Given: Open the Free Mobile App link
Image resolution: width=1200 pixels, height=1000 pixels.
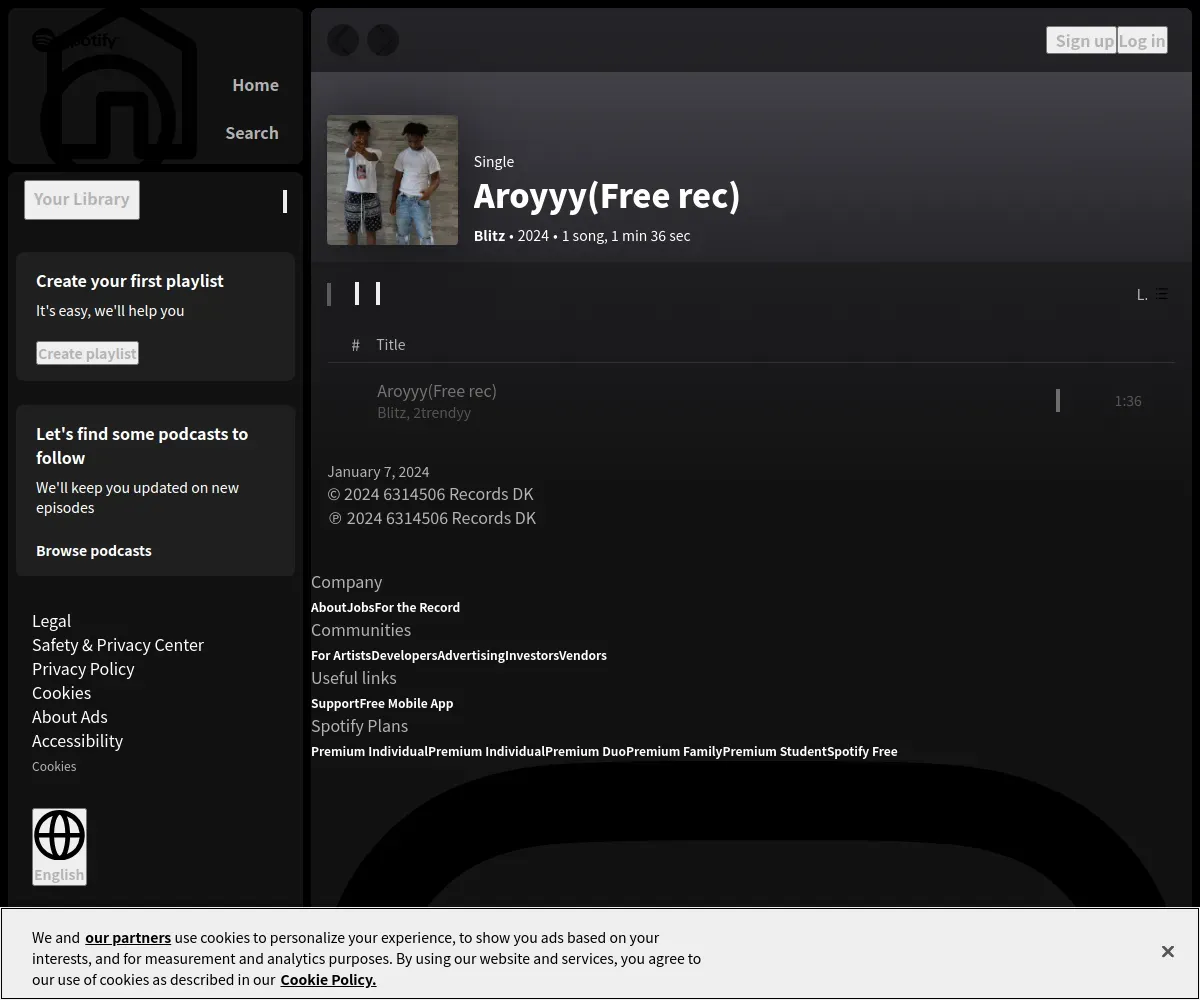Looking at the screenshot, I should (x=406, y=703).
